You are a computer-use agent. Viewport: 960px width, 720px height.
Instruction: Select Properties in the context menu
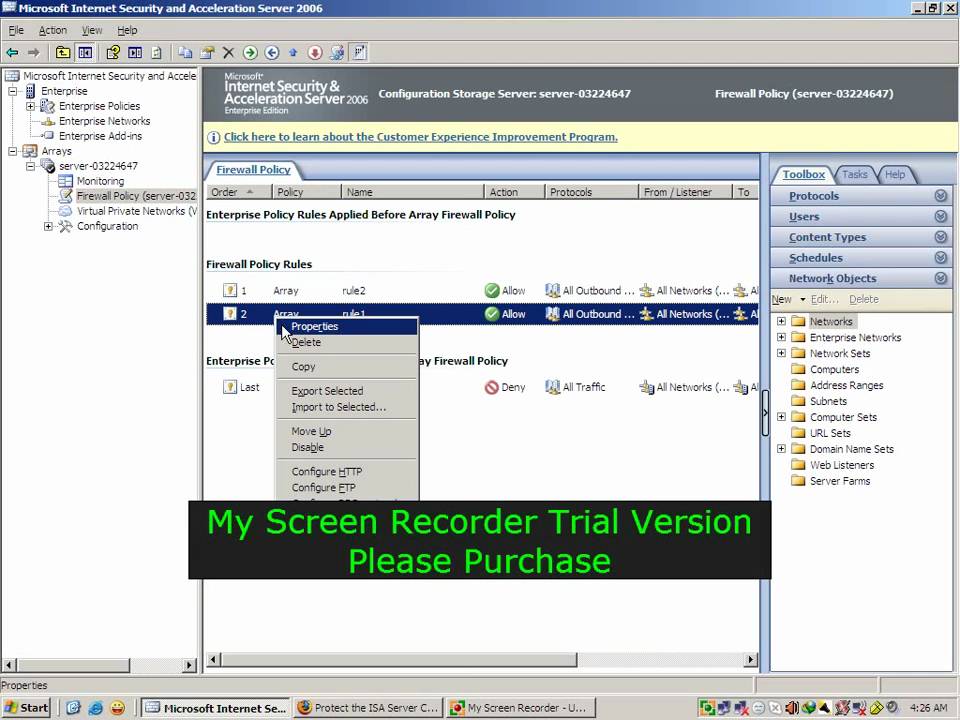[x=347, y=327]
